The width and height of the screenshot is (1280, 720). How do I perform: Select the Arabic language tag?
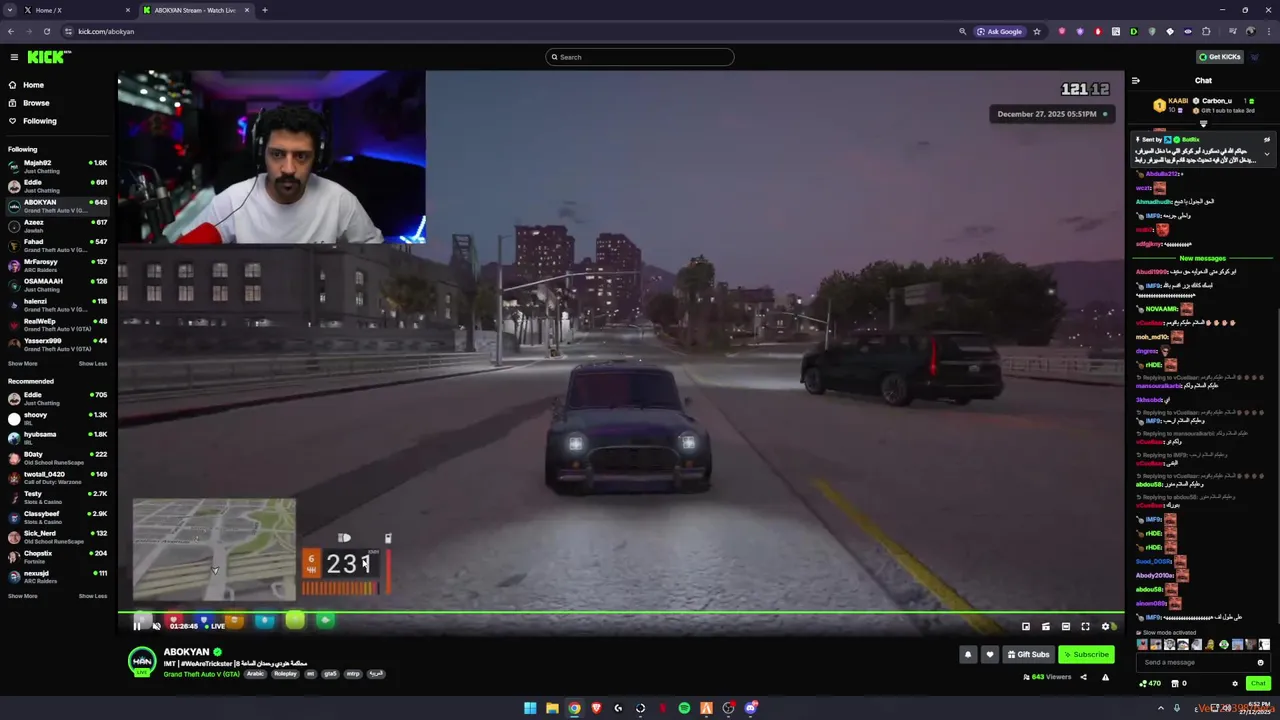pos(256,674)
